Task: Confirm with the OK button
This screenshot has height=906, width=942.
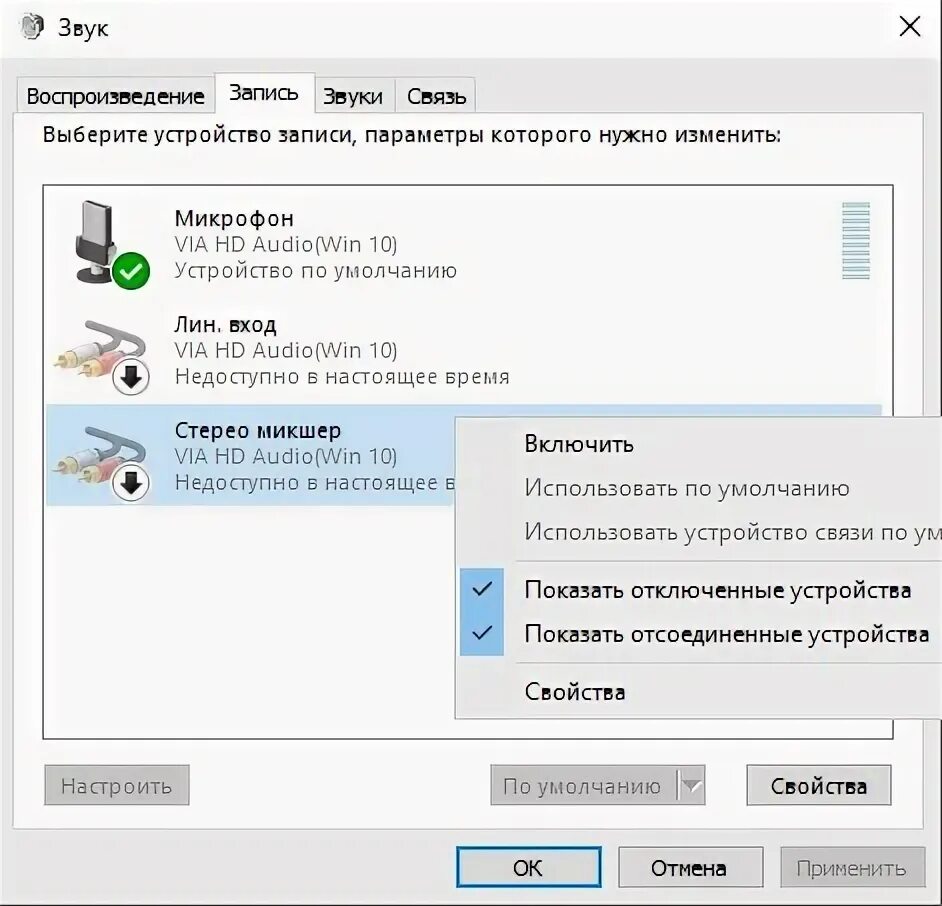Action: 528,867
